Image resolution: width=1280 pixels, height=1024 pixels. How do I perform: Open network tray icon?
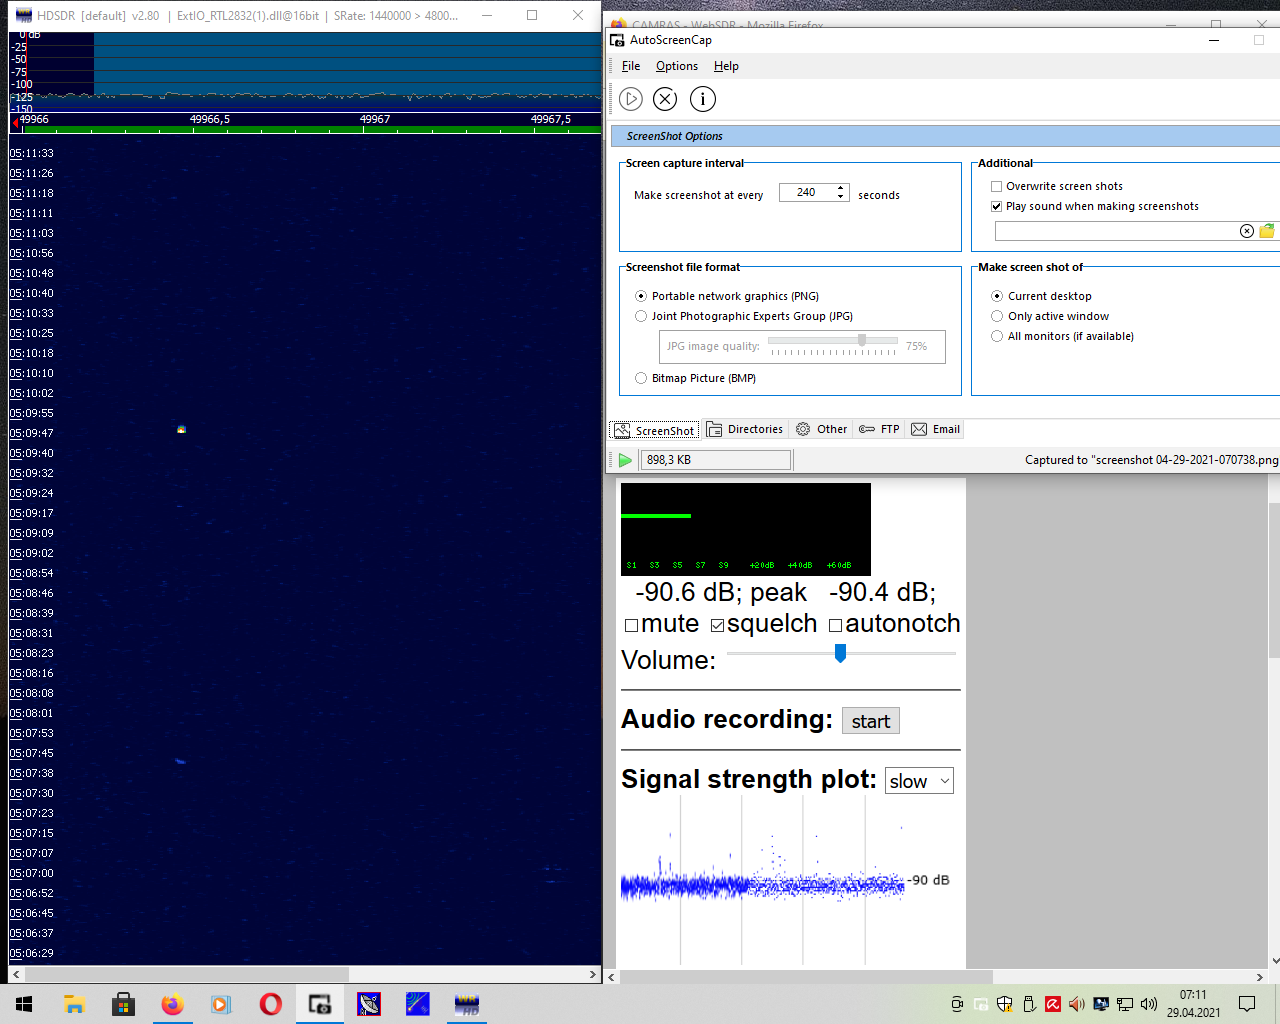pos(1125,1004)
